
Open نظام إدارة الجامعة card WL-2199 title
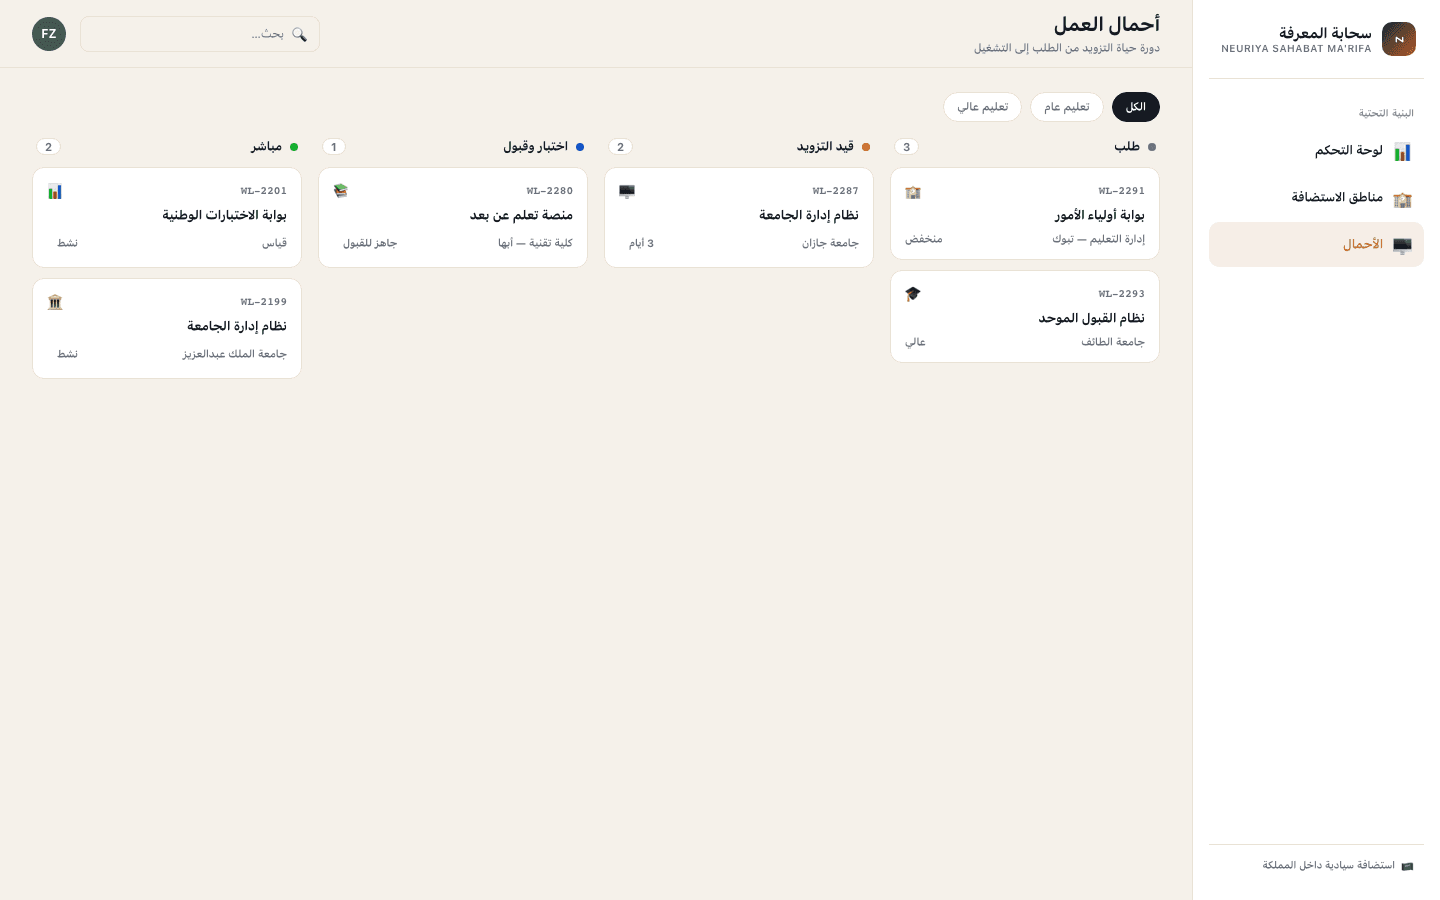(236, 326)
